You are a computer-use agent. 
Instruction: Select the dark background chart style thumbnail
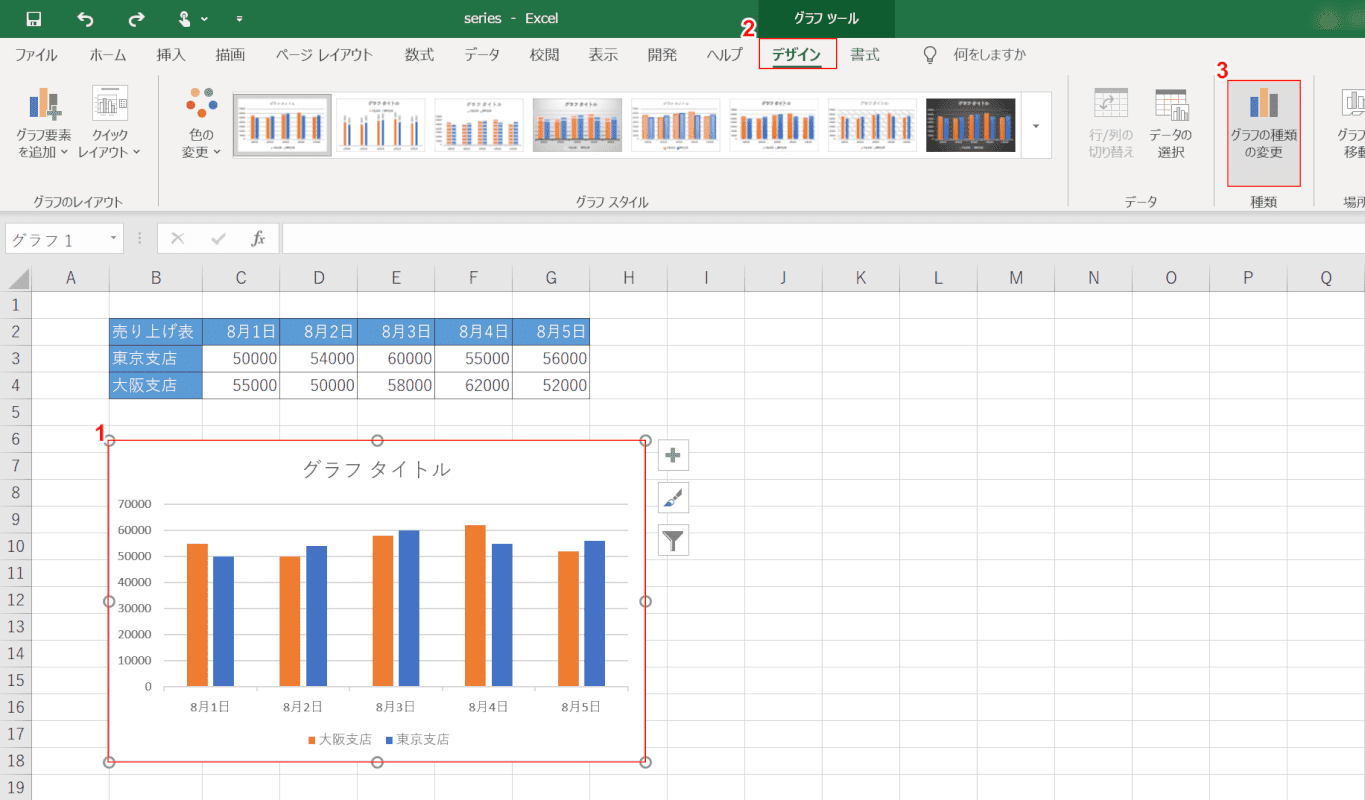point(971,125)
